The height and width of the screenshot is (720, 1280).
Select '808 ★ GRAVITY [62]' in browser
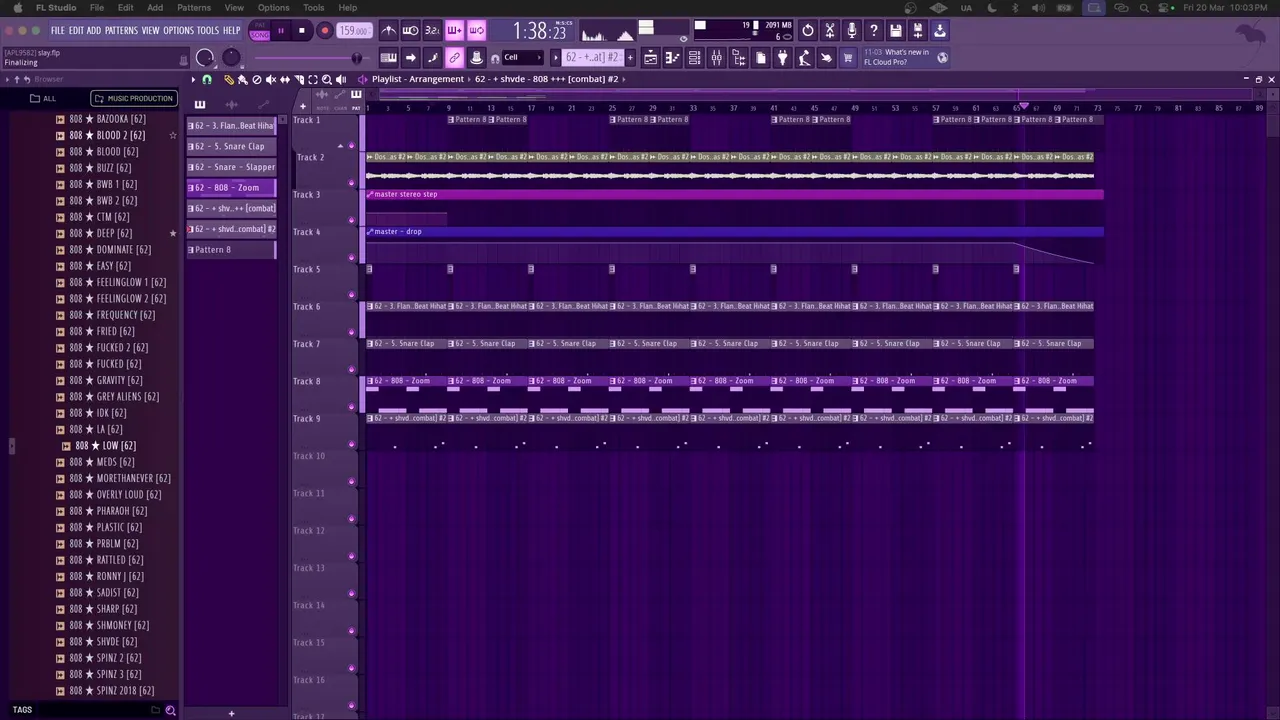[x=105, y=380]
